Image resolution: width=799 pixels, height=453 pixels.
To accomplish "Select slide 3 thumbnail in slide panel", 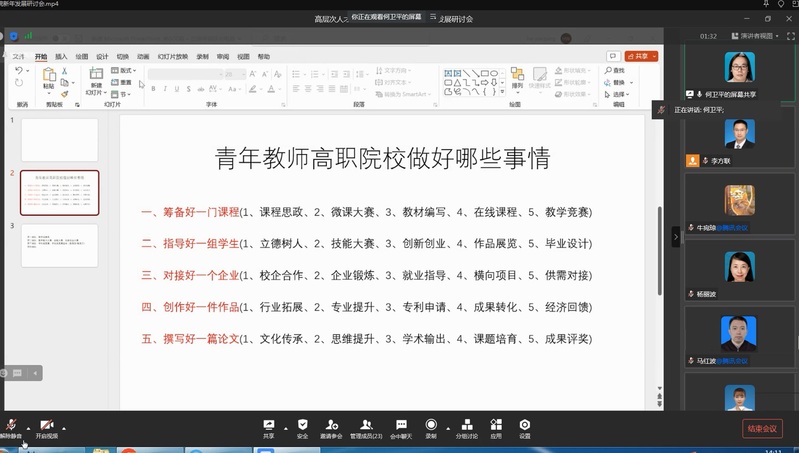I will pos(60,245).
